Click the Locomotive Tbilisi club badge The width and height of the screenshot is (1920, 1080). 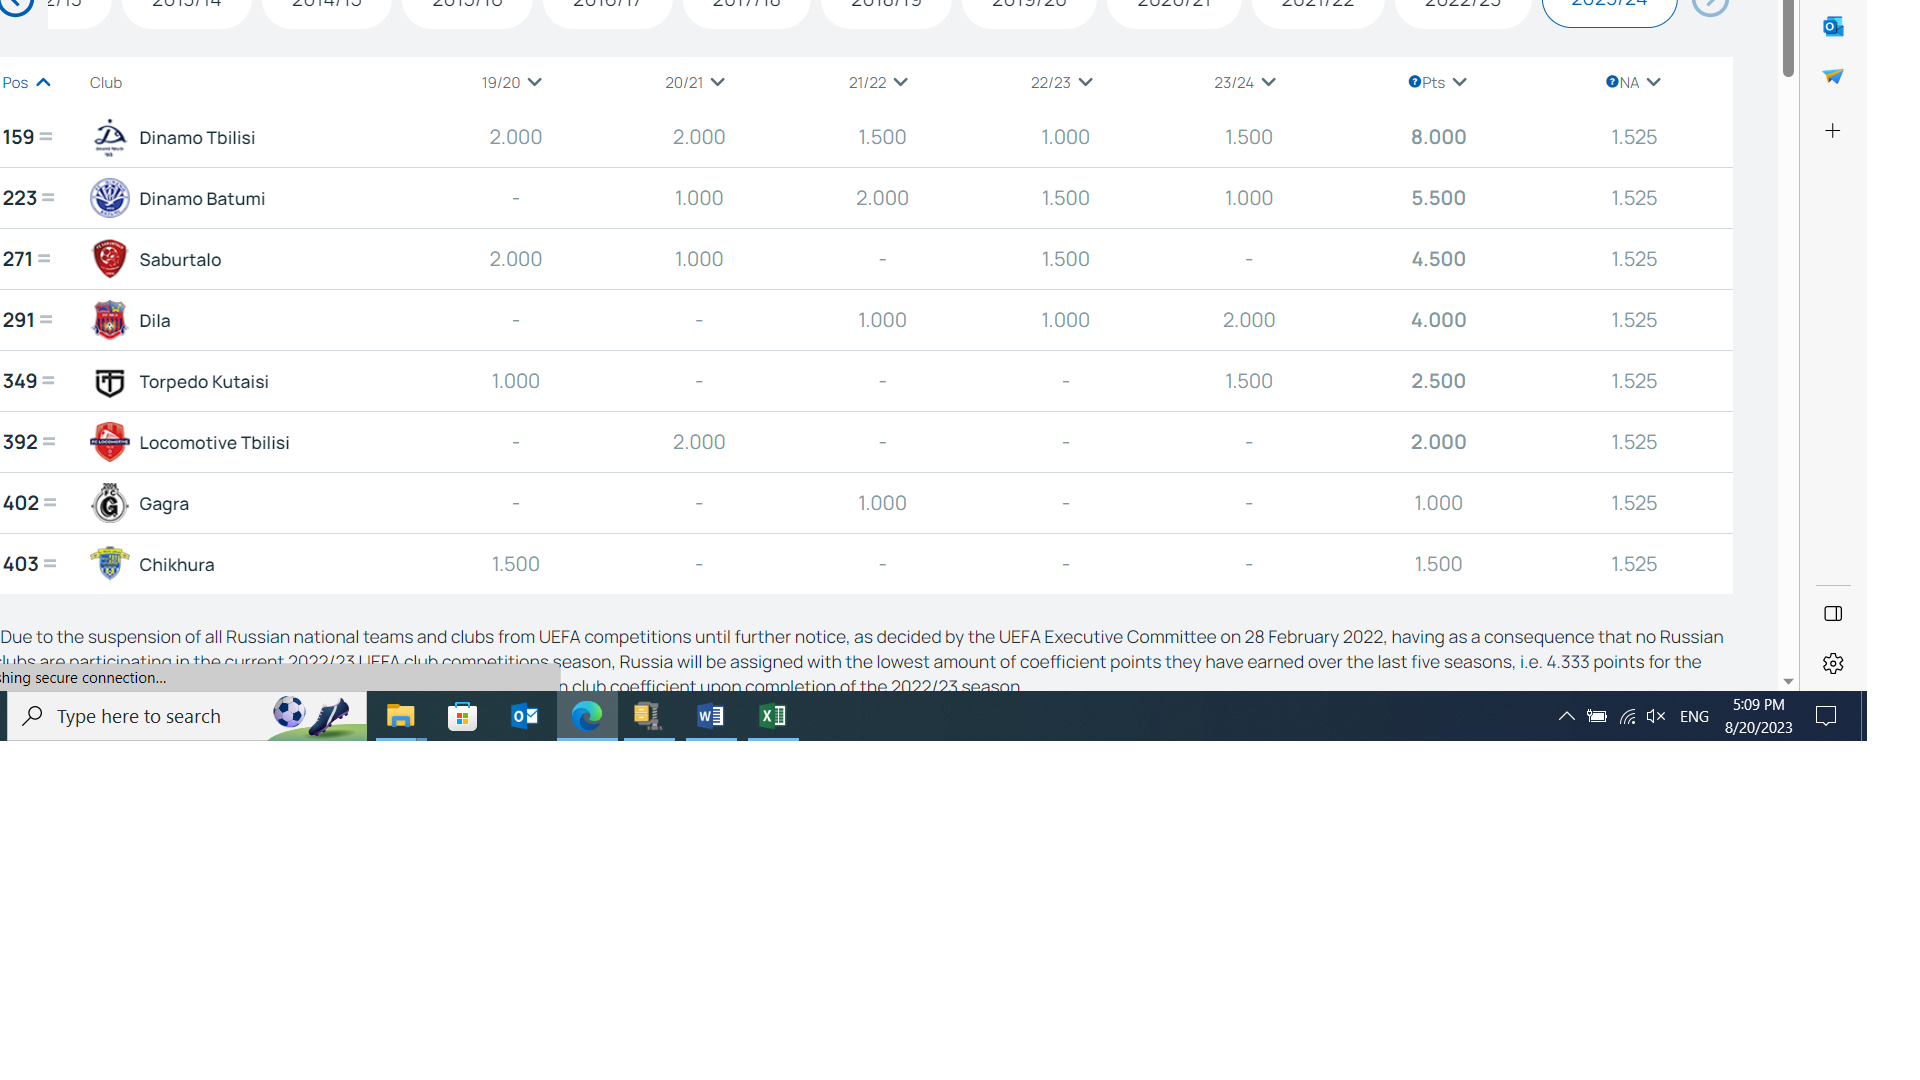click(109, 442)
